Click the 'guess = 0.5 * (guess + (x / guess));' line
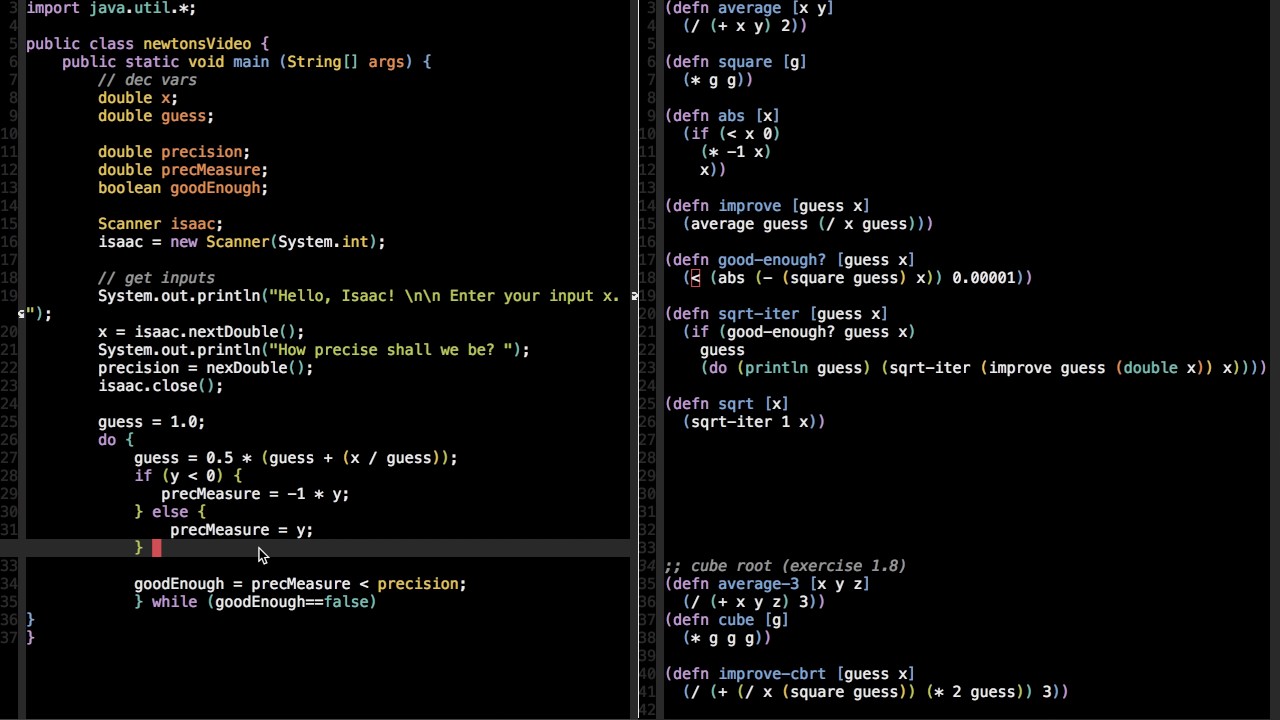The width and height of the screenshot is (1280, 720). click(x=295, y=458)
